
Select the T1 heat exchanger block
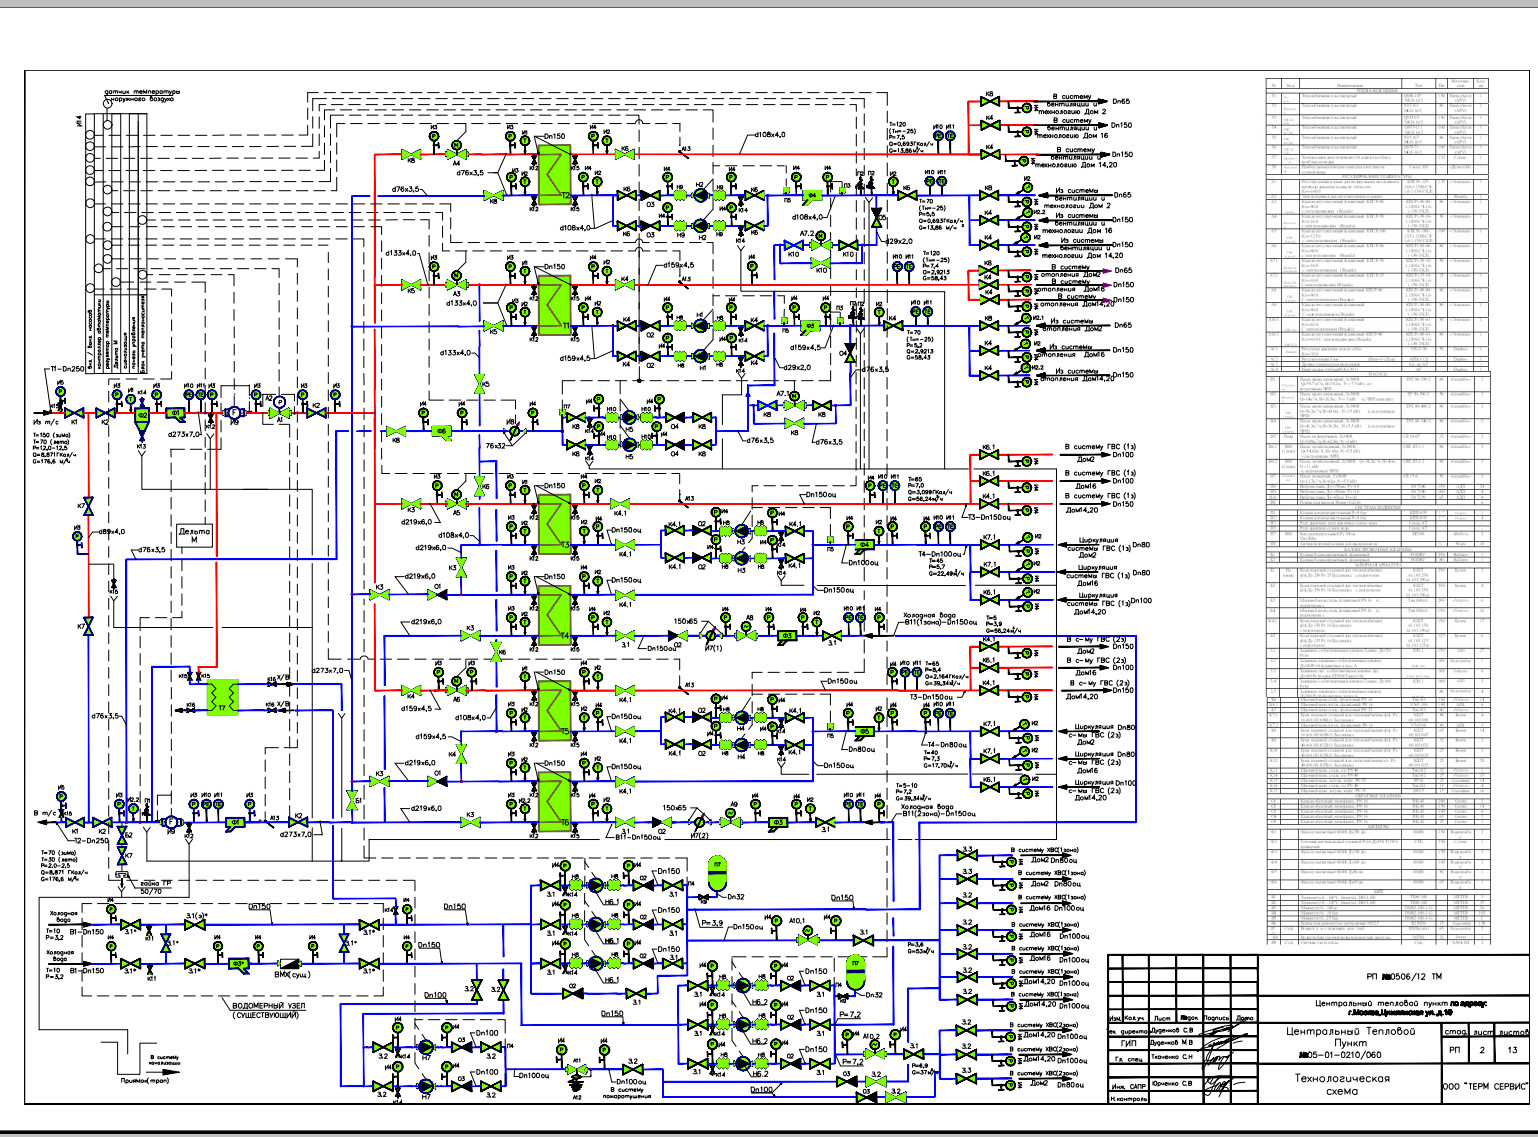[x=554, y=305]
